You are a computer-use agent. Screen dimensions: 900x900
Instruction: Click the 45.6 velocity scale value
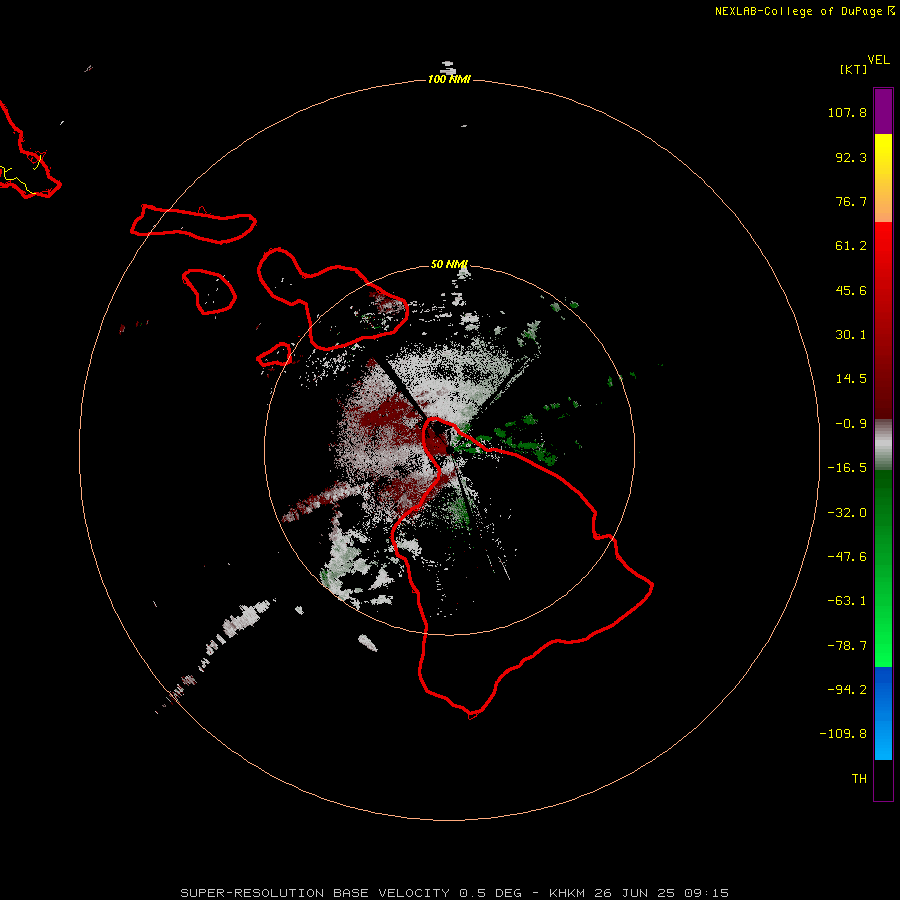point(851,290)
